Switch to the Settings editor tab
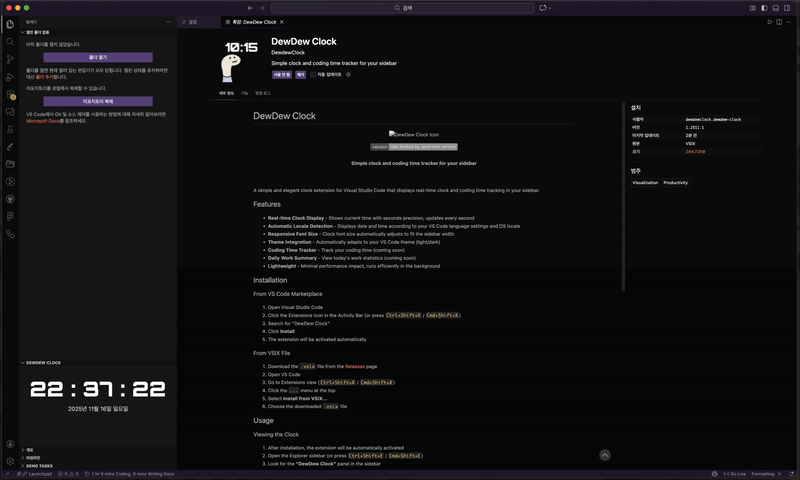 point(190,22)
